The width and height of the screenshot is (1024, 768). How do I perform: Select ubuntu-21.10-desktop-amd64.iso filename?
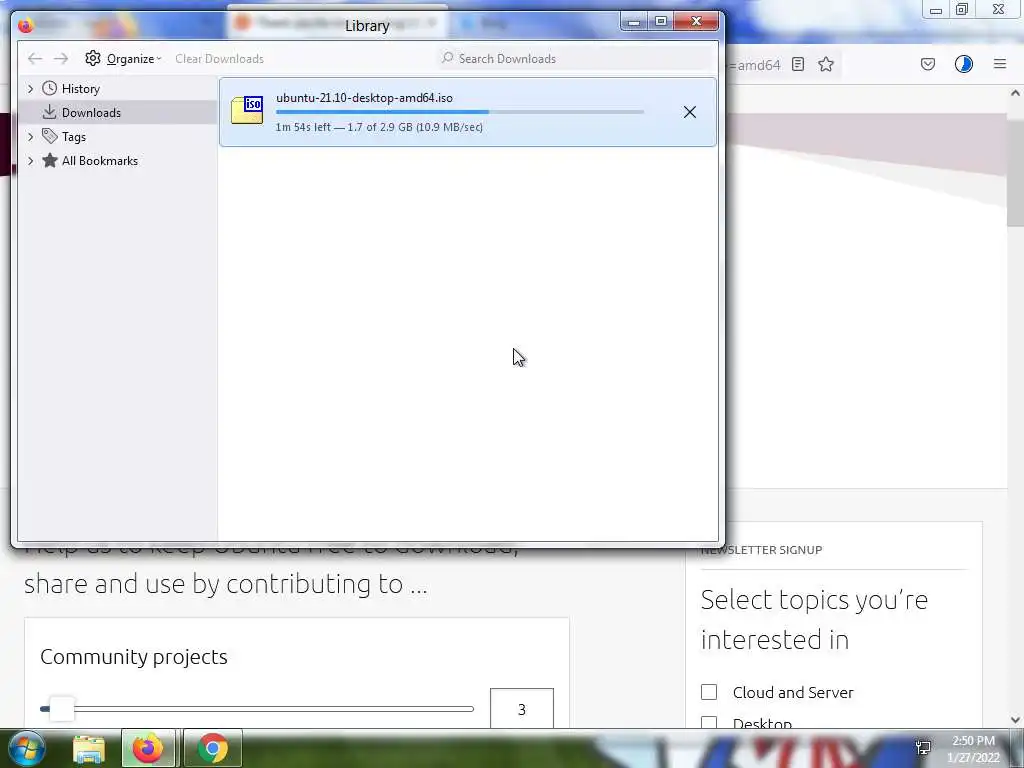pos(364,98)
